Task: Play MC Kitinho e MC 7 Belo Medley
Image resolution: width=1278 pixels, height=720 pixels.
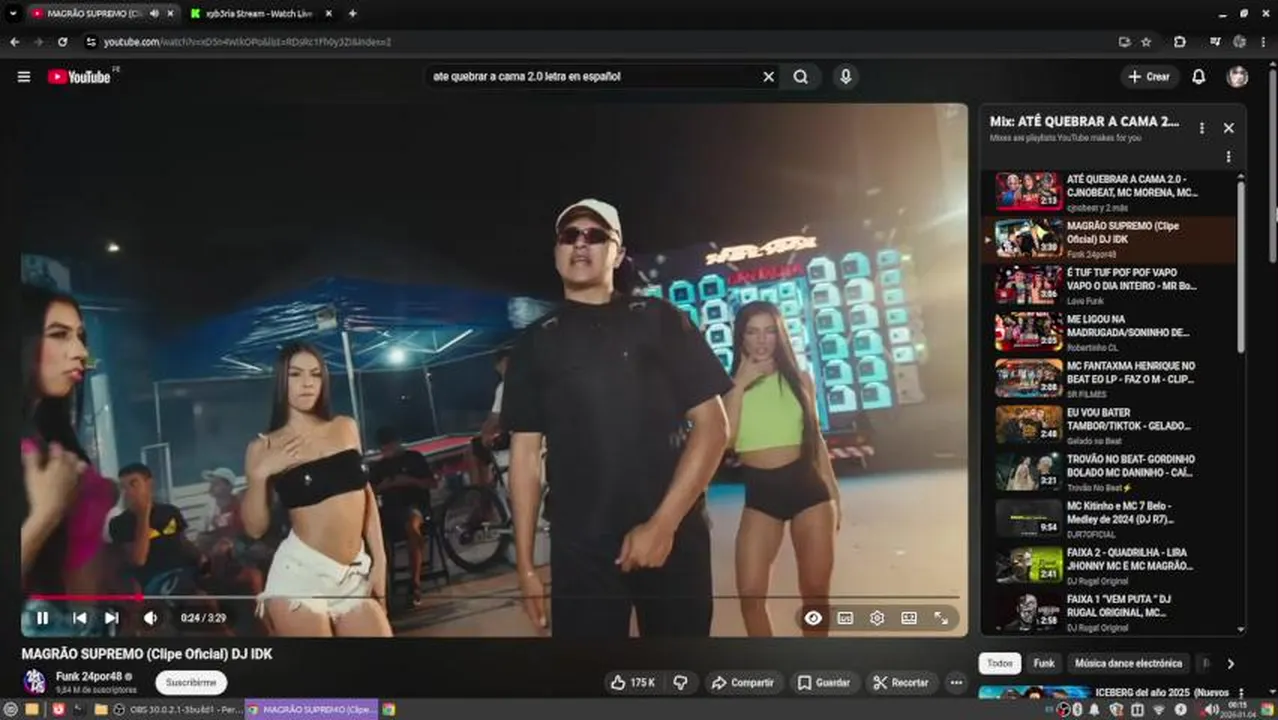Action: click(x=1109, y=519)
